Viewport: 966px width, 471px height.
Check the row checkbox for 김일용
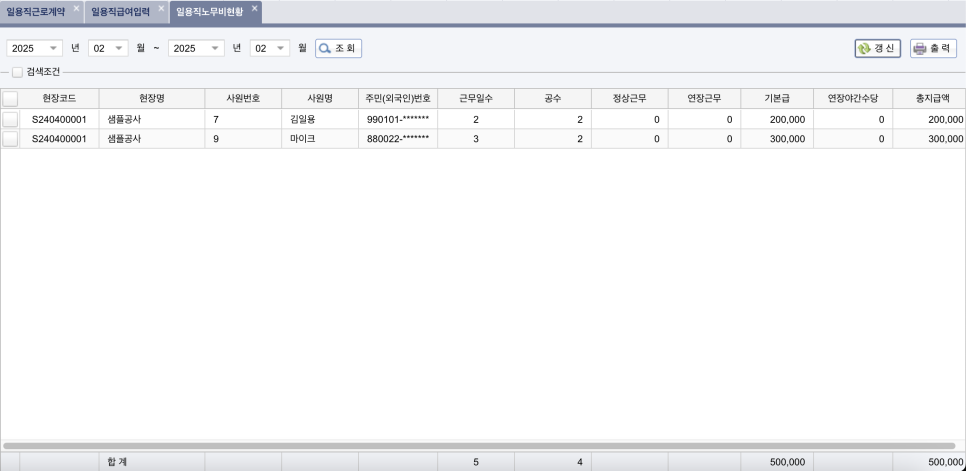[x=10, y=119]
